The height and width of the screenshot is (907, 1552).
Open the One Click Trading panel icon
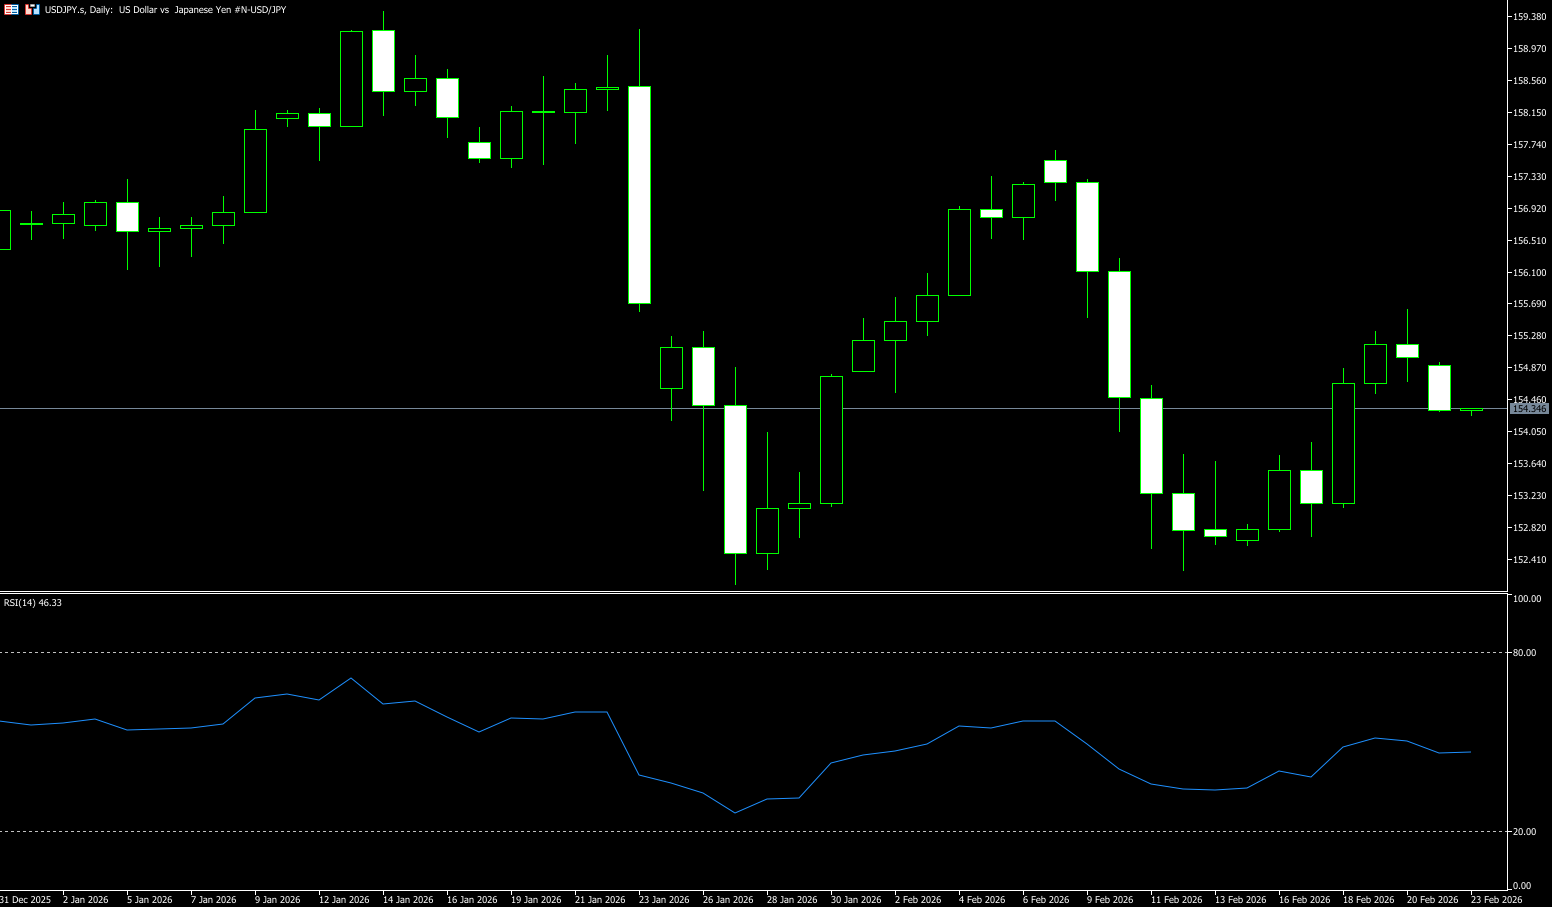[x=11, y=9]
